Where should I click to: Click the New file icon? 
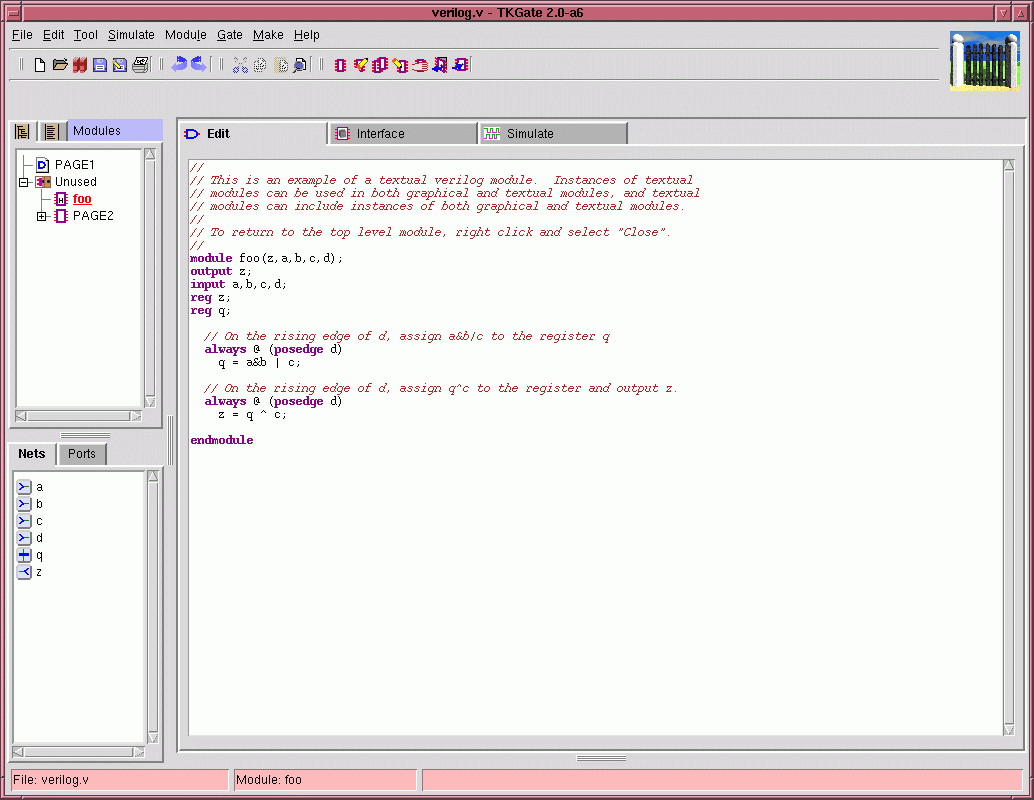(40, 65)
